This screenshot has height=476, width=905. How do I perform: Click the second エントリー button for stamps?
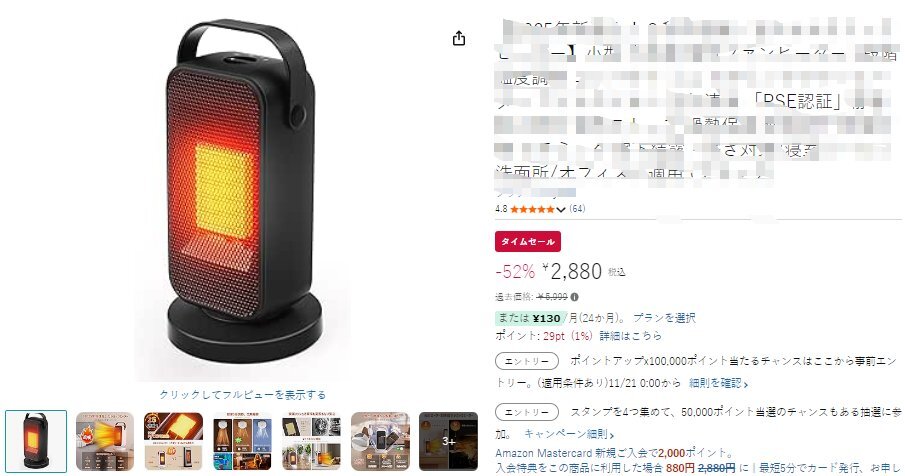pos(527,412)
